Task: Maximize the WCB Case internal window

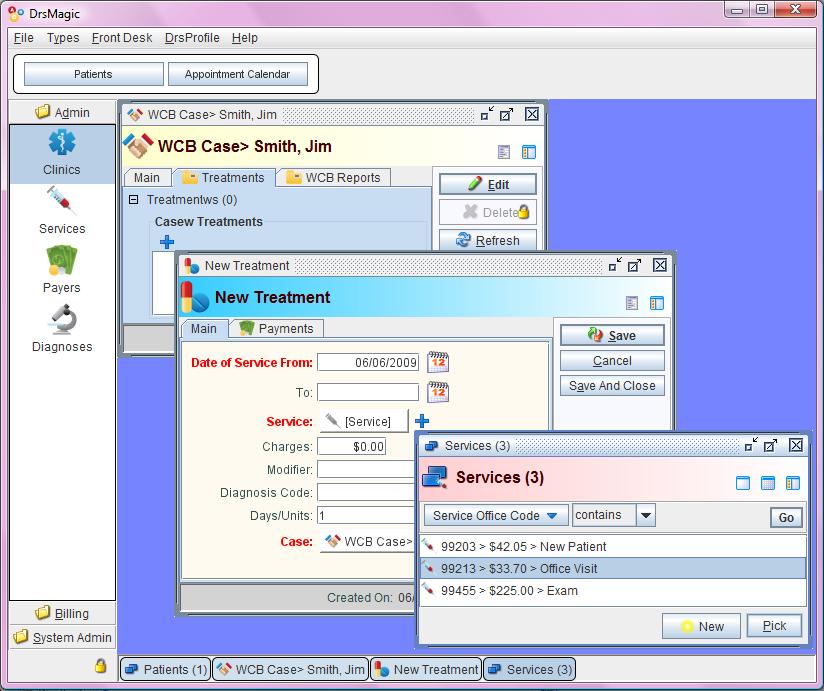Action: point(506,114)
